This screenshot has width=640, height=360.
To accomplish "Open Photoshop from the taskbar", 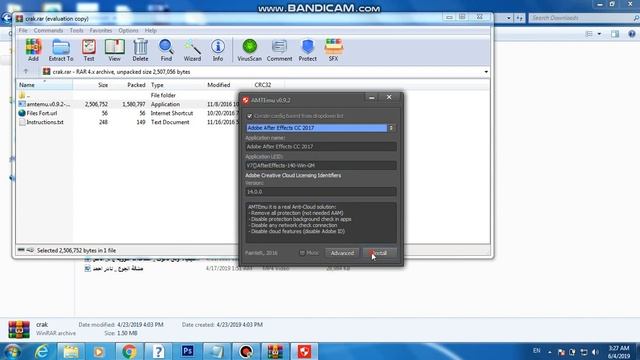I will (x=187, y=351).
